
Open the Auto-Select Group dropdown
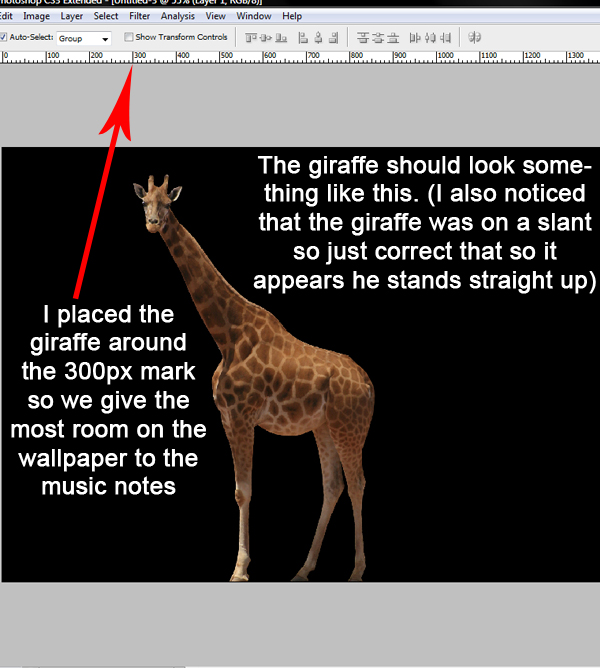pos(84,38)
